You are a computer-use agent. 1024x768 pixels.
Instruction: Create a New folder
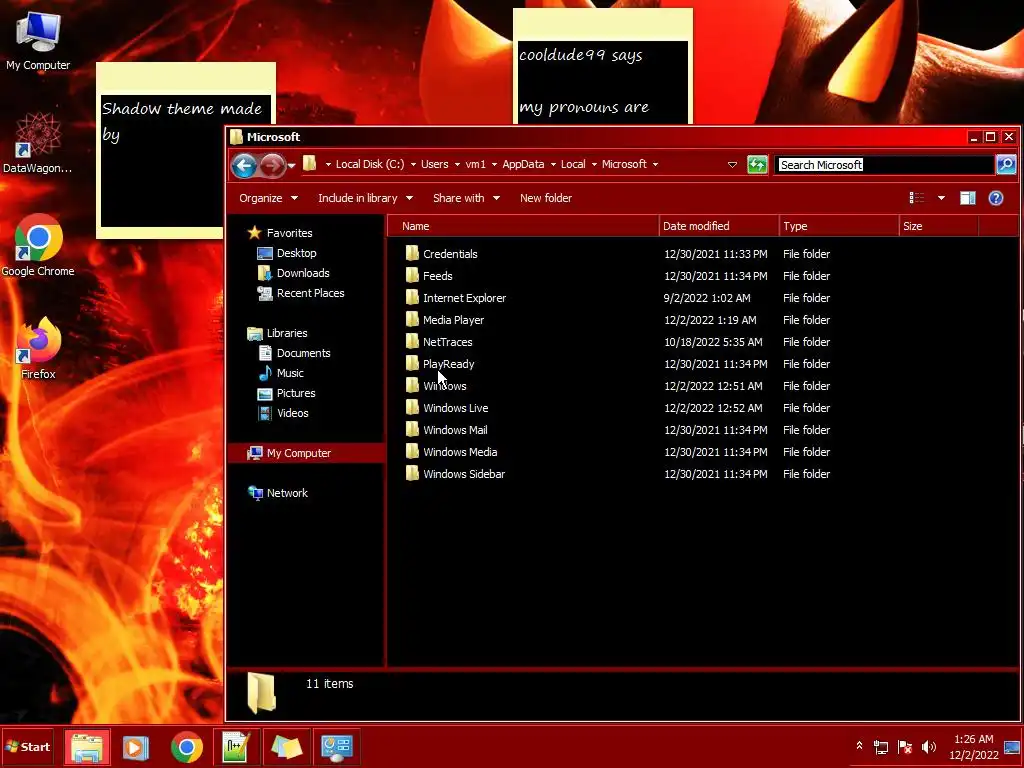pyautogui.click(x=546, y=198)
